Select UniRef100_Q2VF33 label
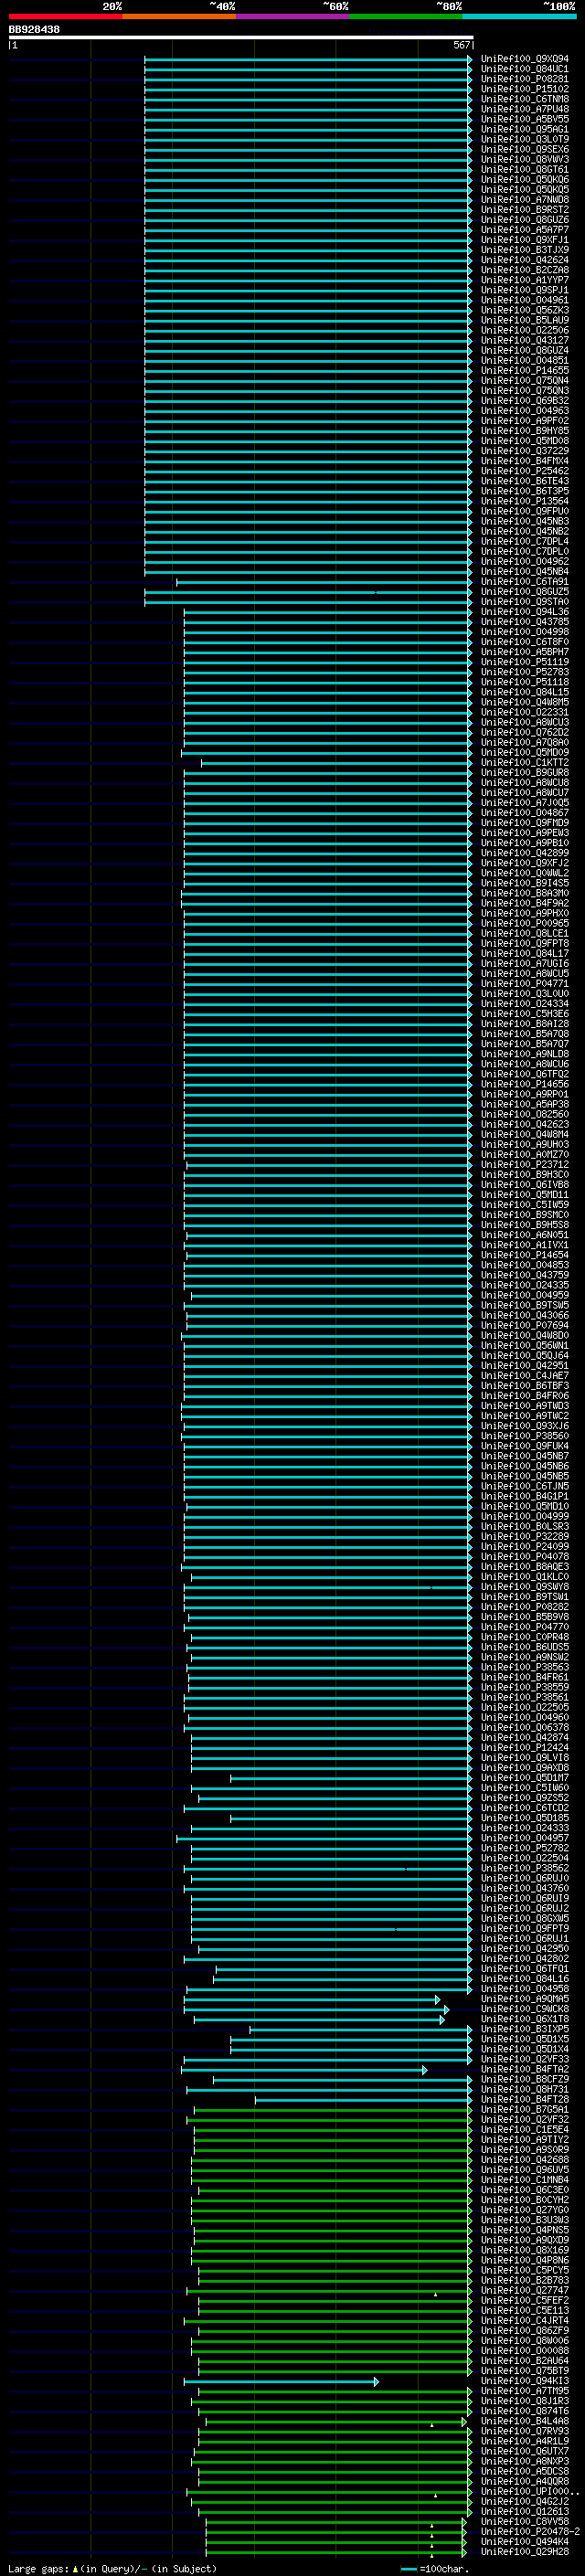 tap(524, 2059)
